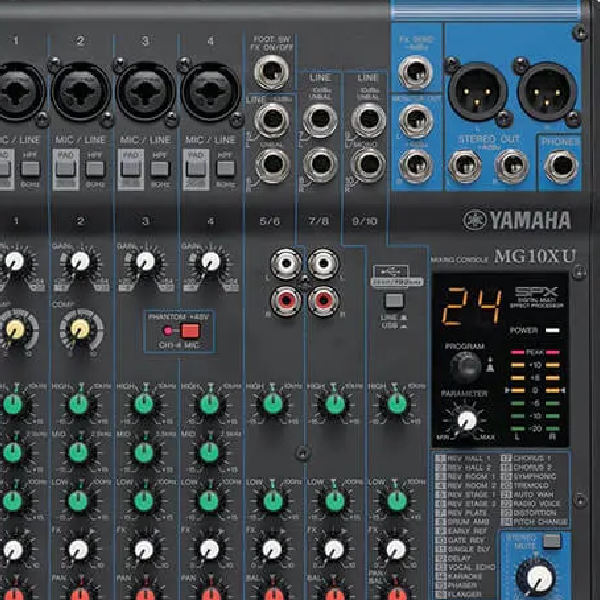The image size is (600, 600).
Task: Click the channel 2 MID EQ knob
Action: (78, 452)
